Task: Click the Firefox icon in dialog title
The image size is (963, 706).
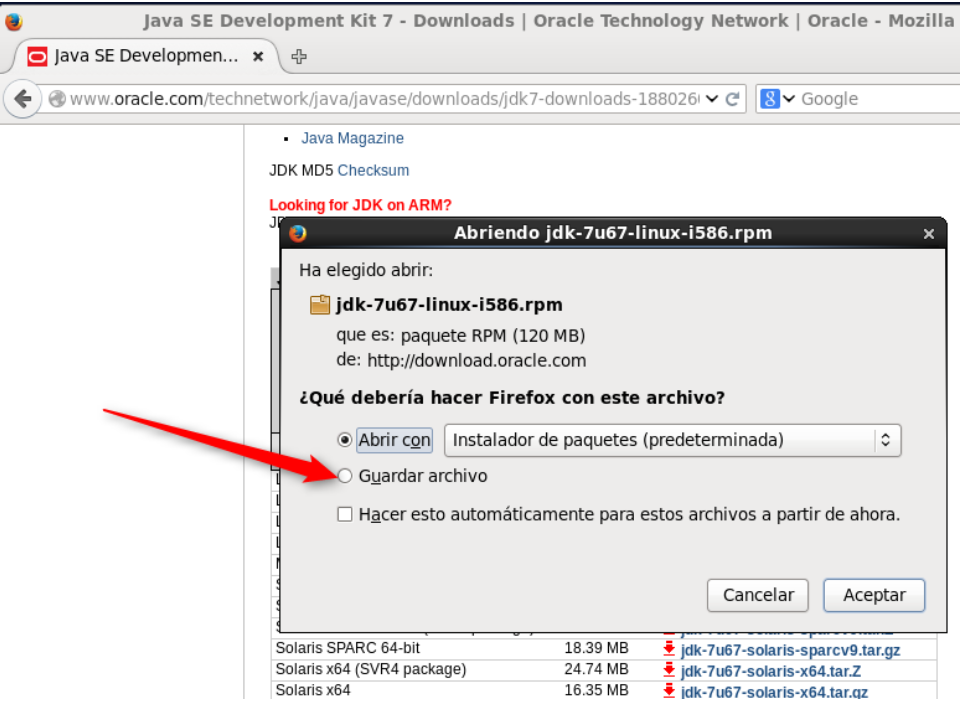Action: click(298, 233)
